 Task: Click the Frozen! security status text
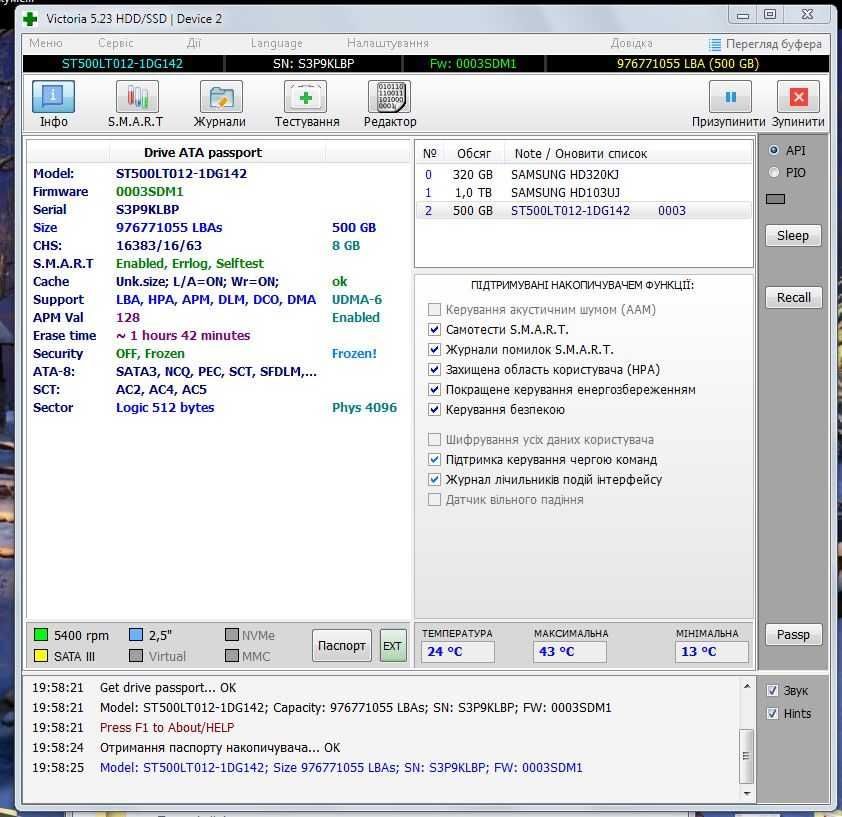[x=354, y=353]
